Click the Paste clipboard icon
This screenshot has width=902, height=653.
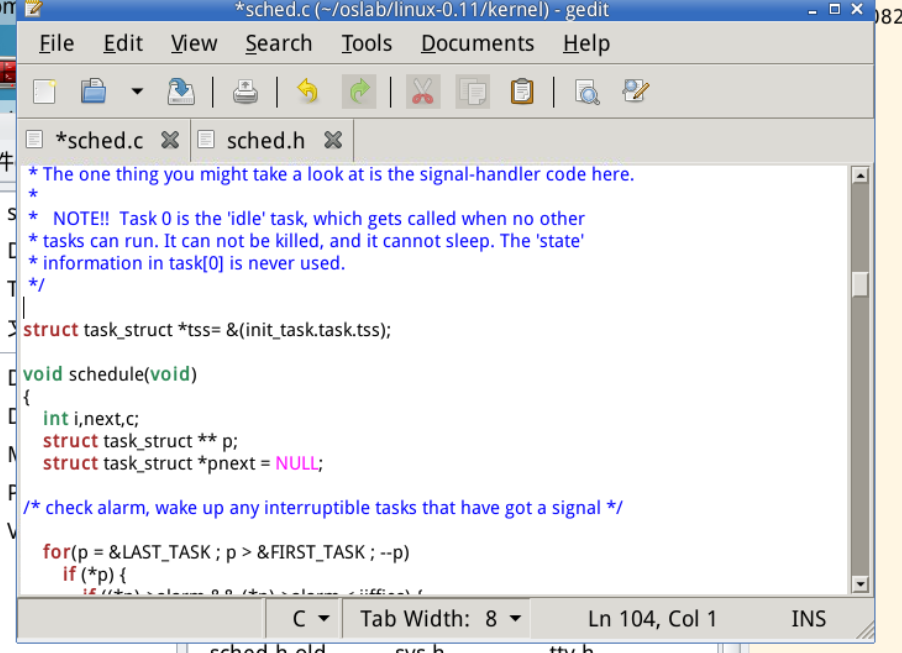(x=521, y=92)
